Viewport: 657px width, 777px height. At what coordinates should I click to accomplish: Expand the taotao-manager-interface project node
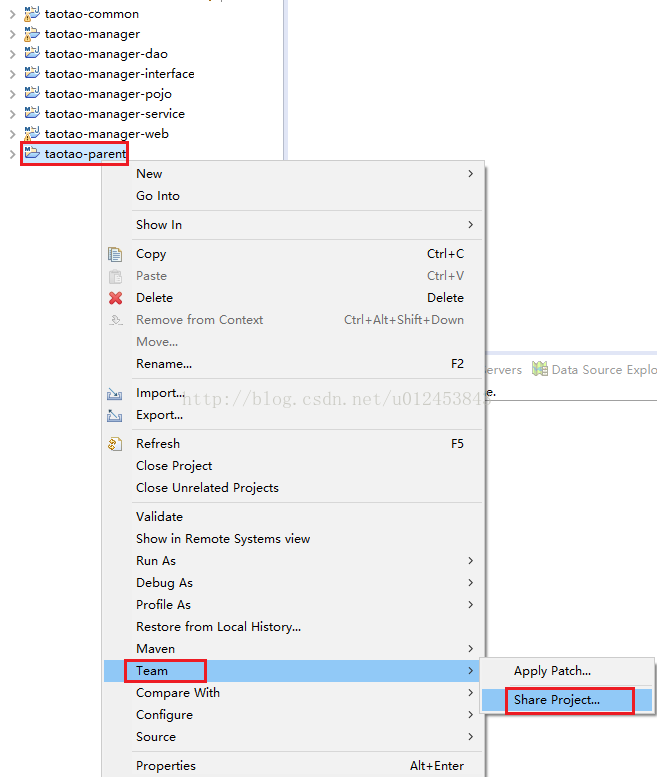(x=12, y=74)
